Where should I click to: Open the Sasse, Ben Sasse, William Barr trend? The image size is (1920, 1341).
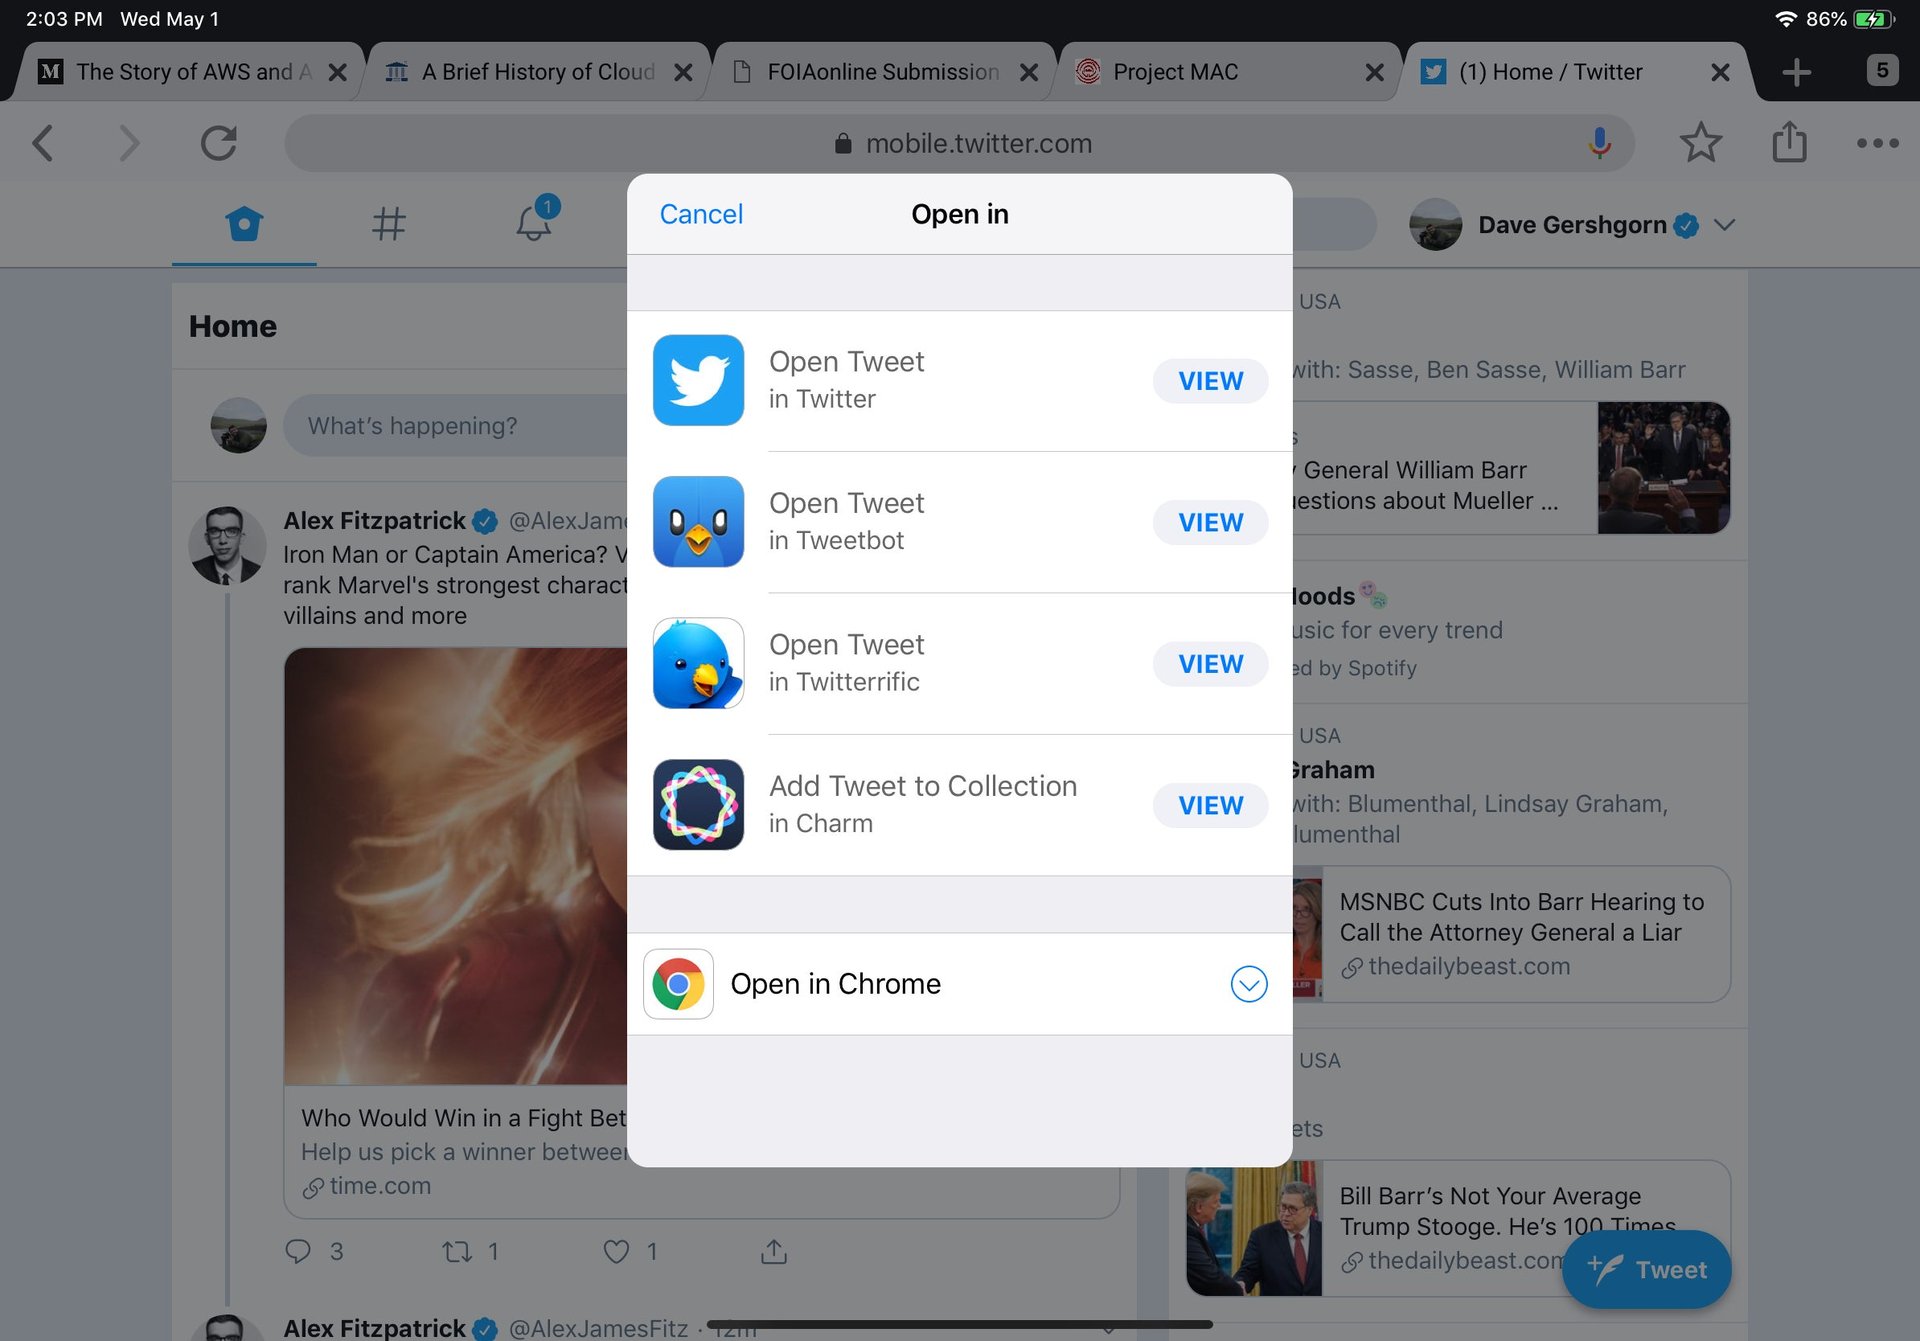click(x=1488, y=370)
